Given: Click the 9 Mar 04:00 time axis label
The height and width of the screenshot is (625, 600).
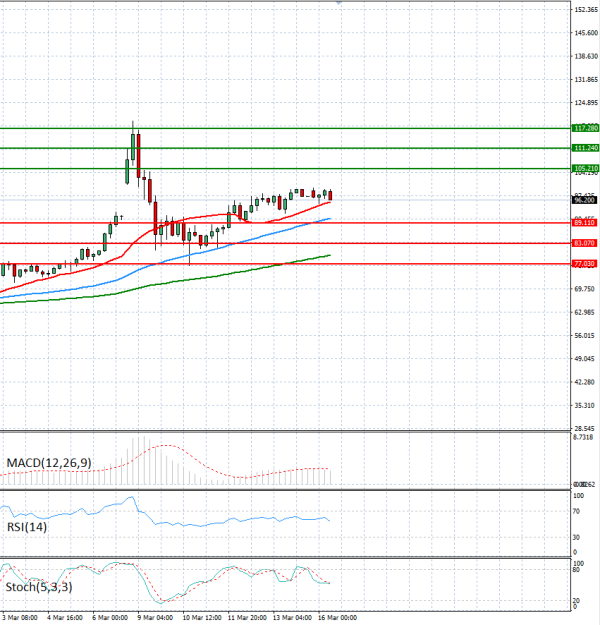Looking at the screenshot, I should point(154,618).
